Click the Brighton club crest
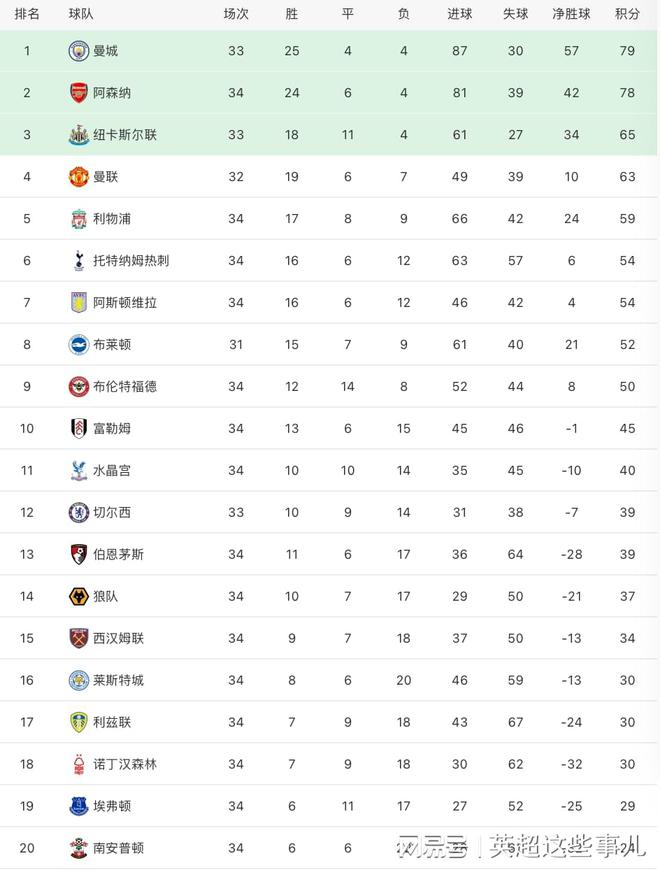 [79, 345]
